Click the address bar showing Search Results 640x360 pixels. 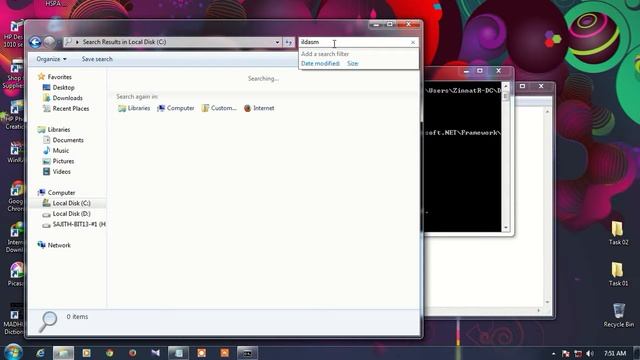(x=172, y=42)
